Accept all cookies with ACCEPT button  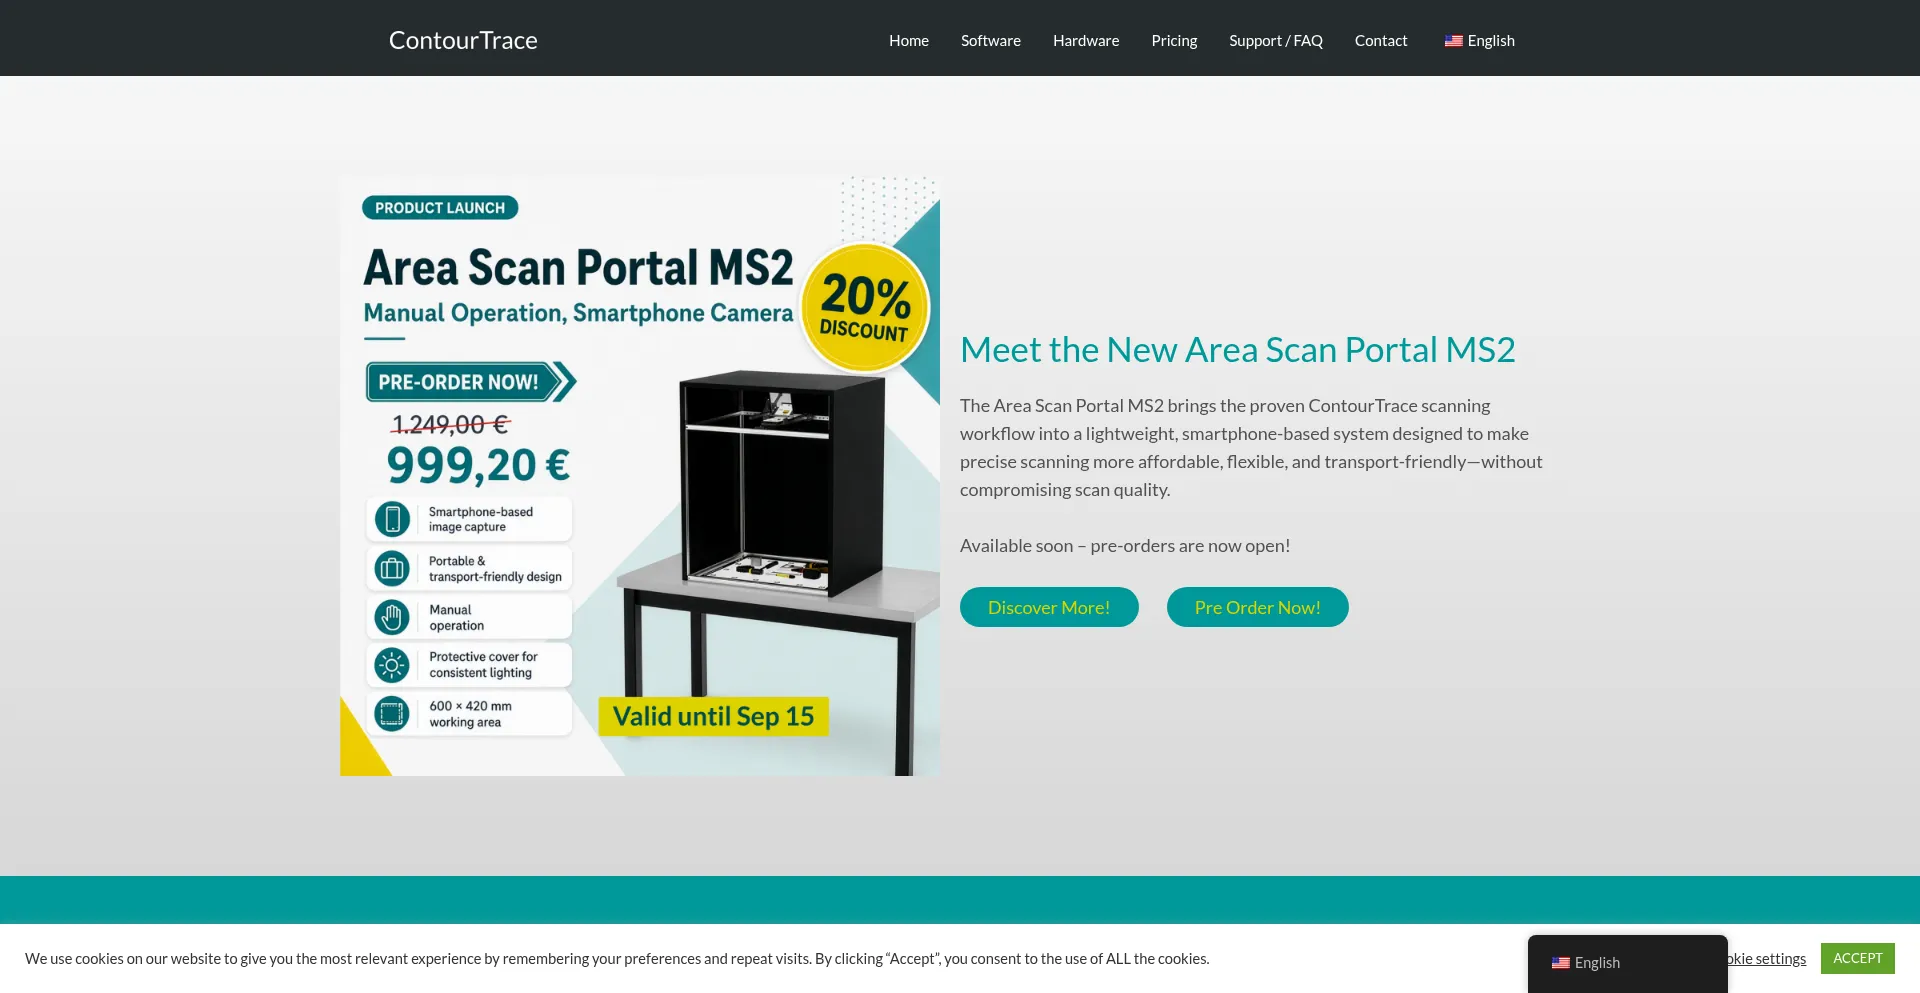[1858, 958]
